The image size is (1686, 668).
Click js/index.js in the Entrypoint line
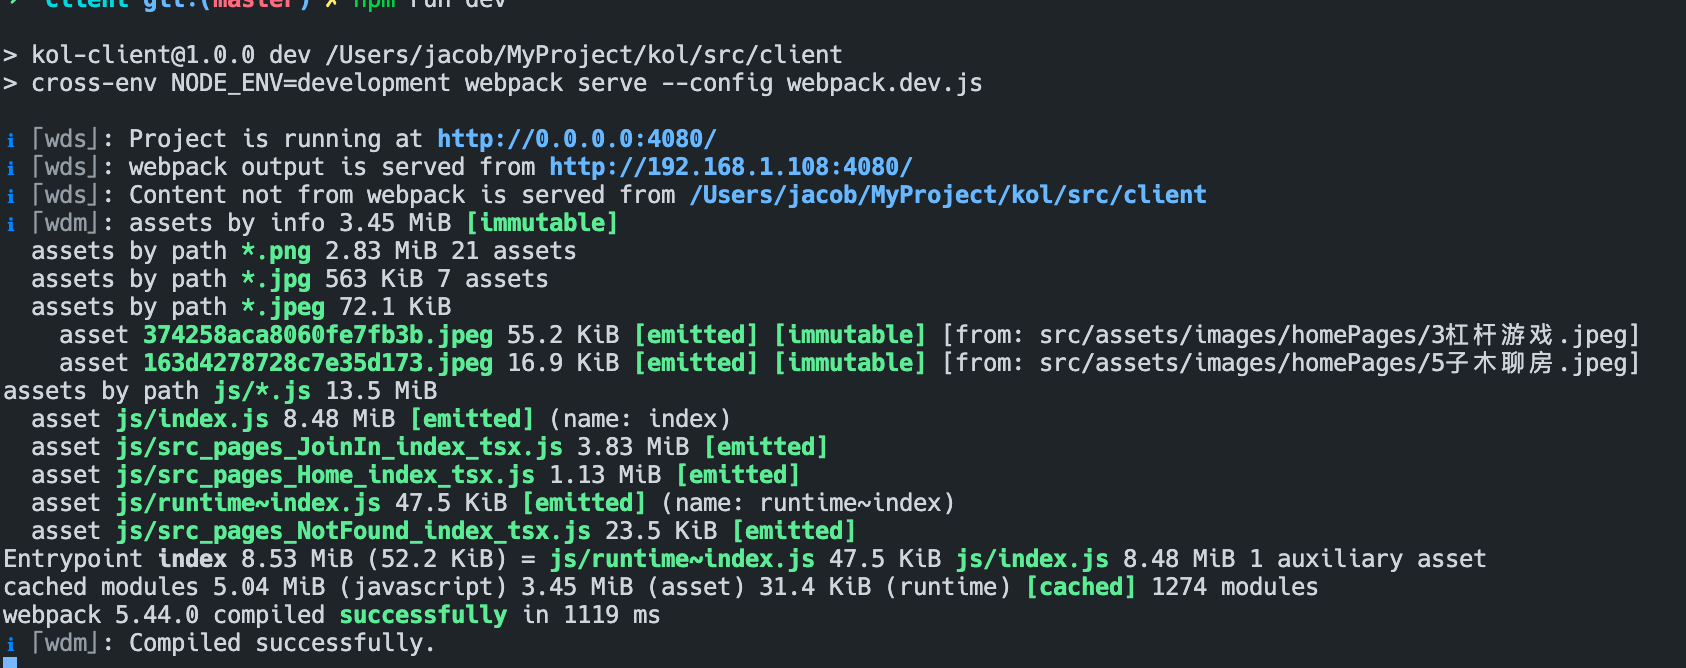tap(1031, 559)
